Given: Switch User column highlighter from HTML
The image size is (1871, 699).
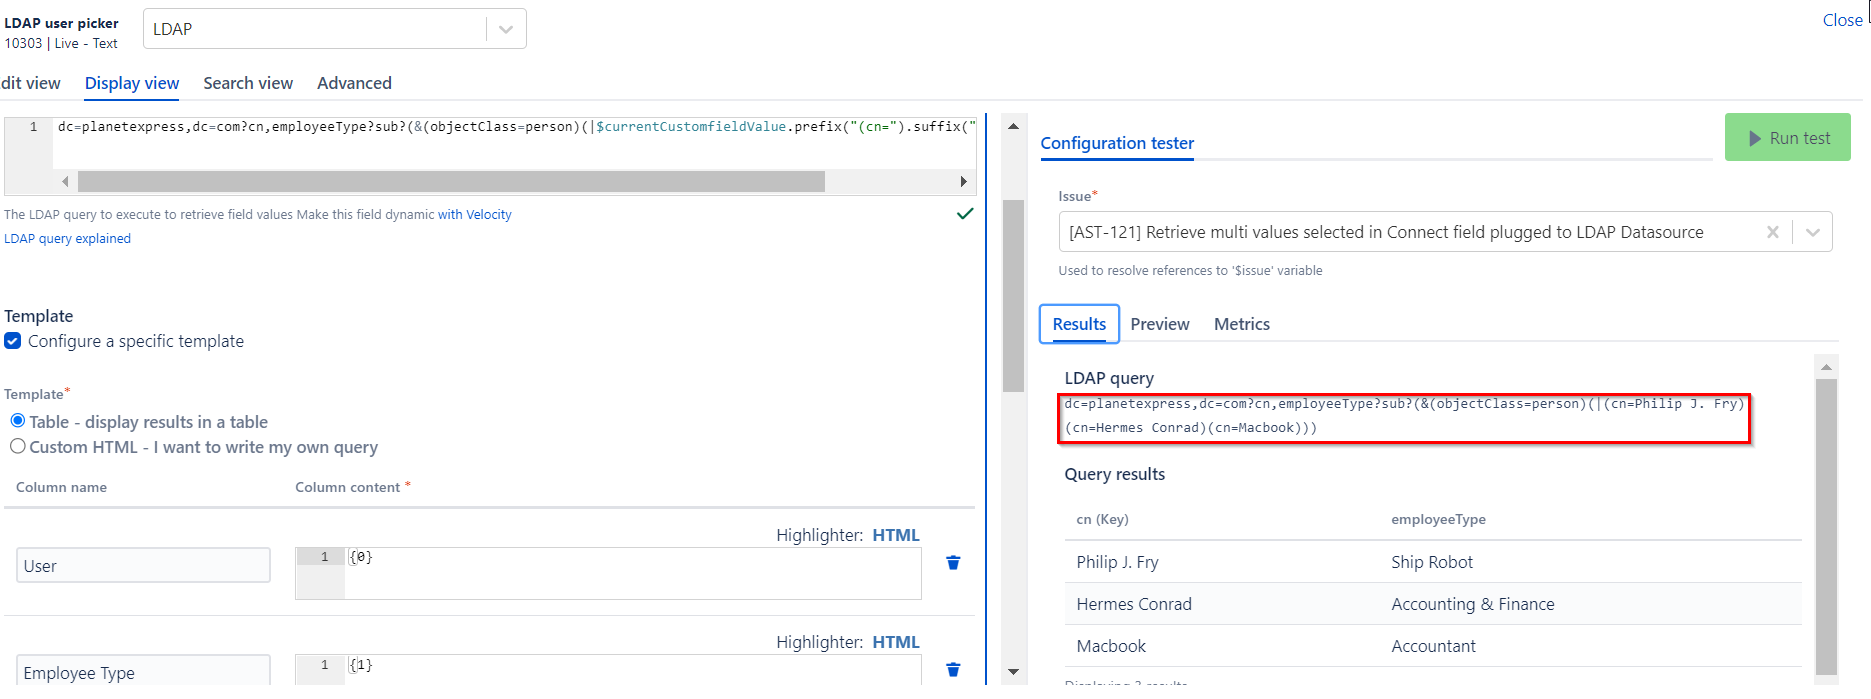Looking at the screenshot, I should (x=895, y=535).
